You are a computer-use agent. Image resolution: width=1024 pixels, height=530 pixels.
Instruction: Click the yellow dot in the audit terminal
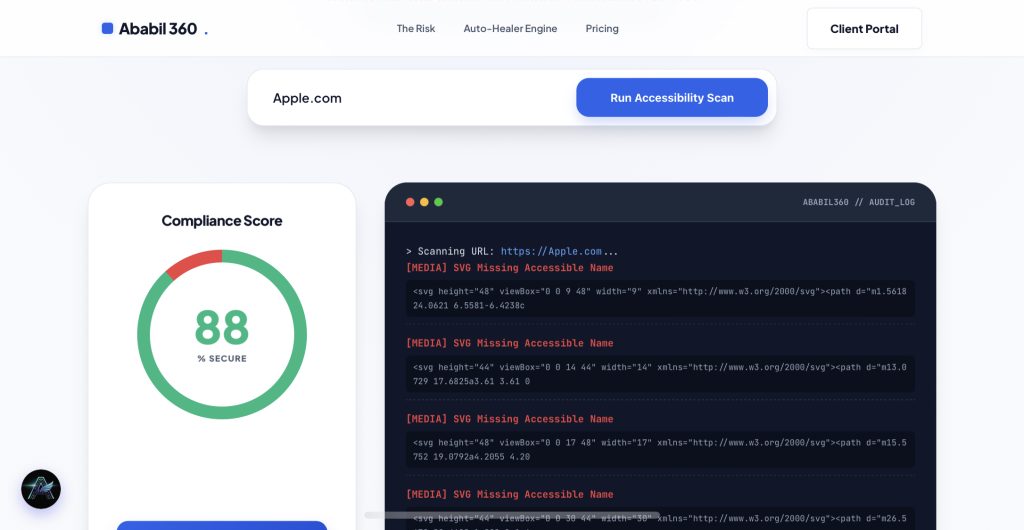(424, 202)
